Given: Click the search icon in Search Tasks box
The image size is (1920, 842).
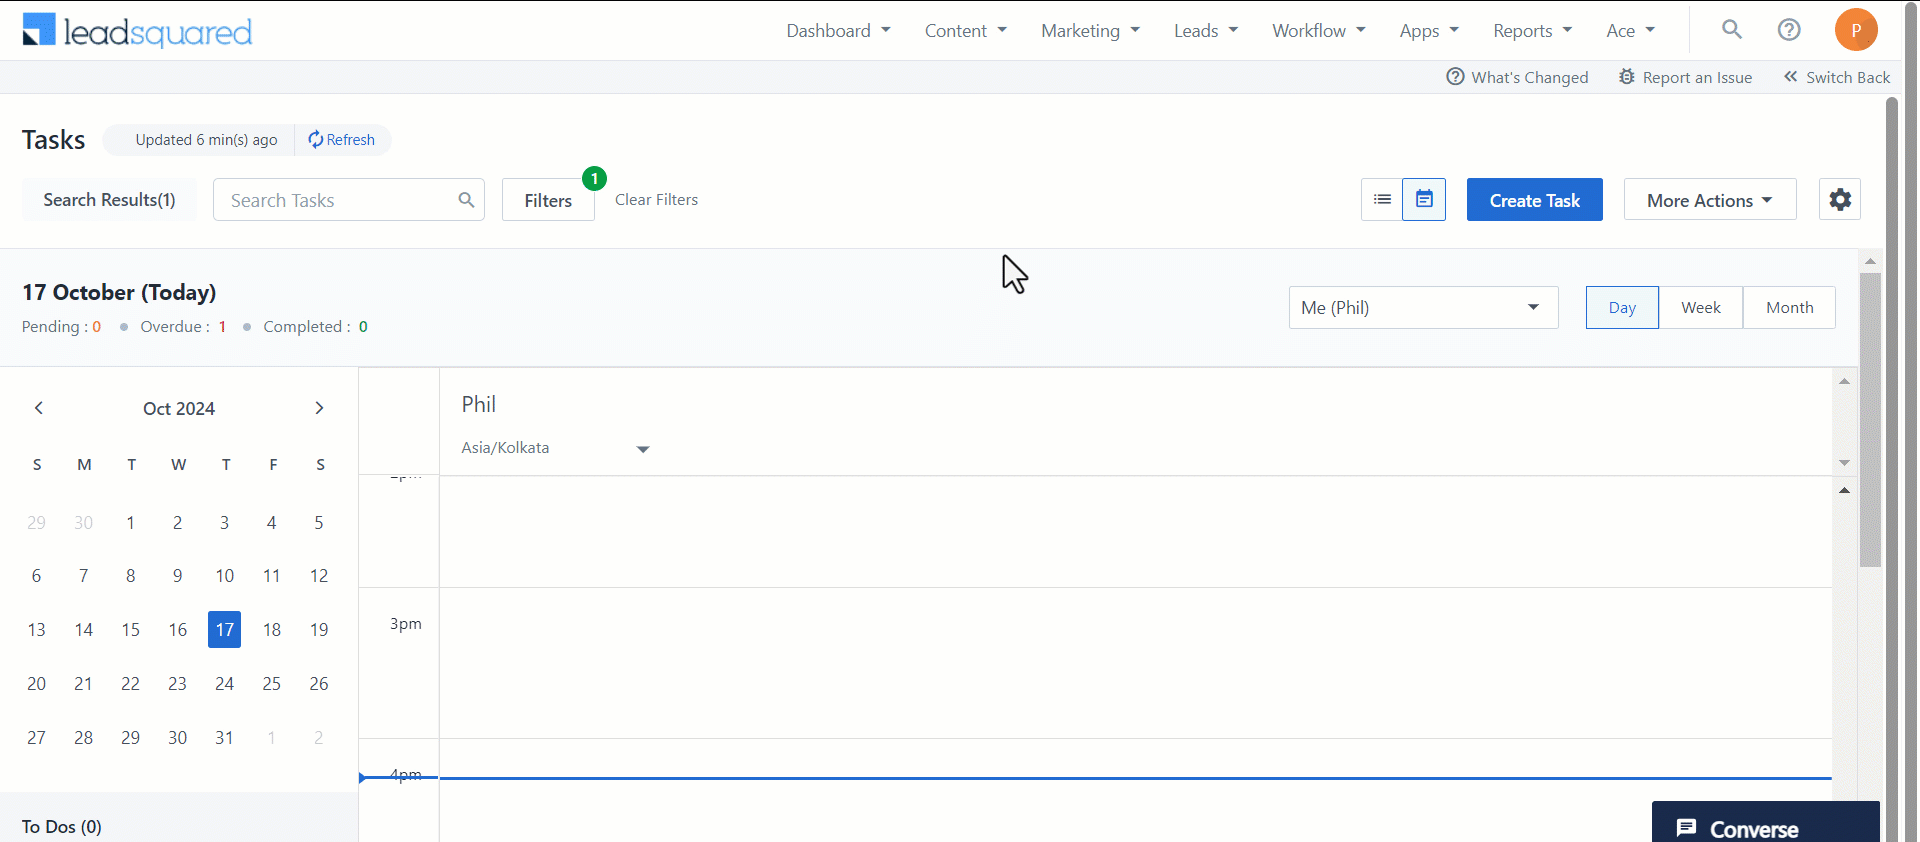Looking at the screenshot, I should [x=466, y=200].
